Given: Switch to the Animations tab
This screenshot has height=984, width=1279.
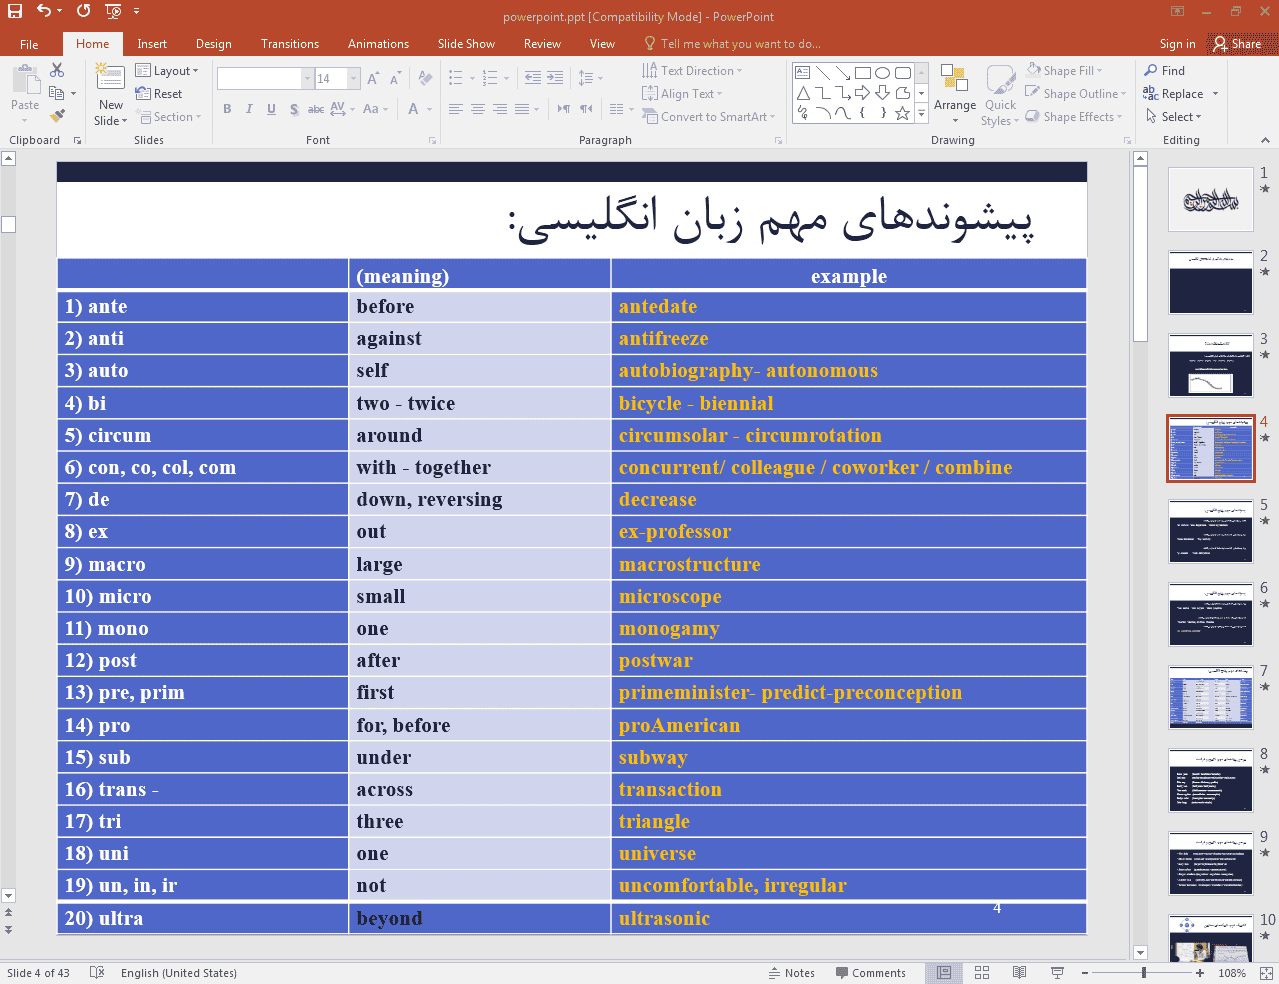Looking at the screenshot, I should tap(378, 44).
